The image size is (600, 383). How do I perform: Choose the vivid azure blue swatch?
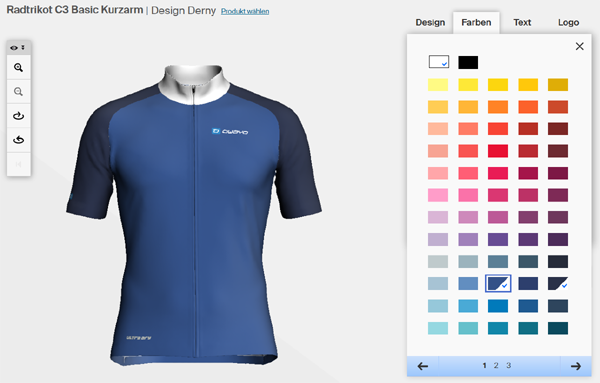click(498, 306)
